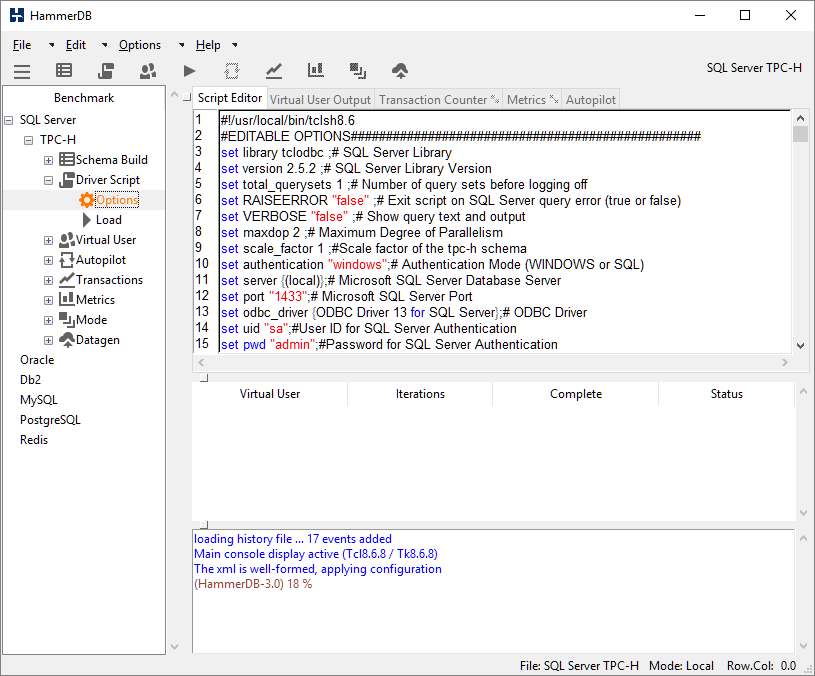Viewport: 815px width, 676px height.
Task: Expand the Metrics tree node
Action: click(48, 300)
